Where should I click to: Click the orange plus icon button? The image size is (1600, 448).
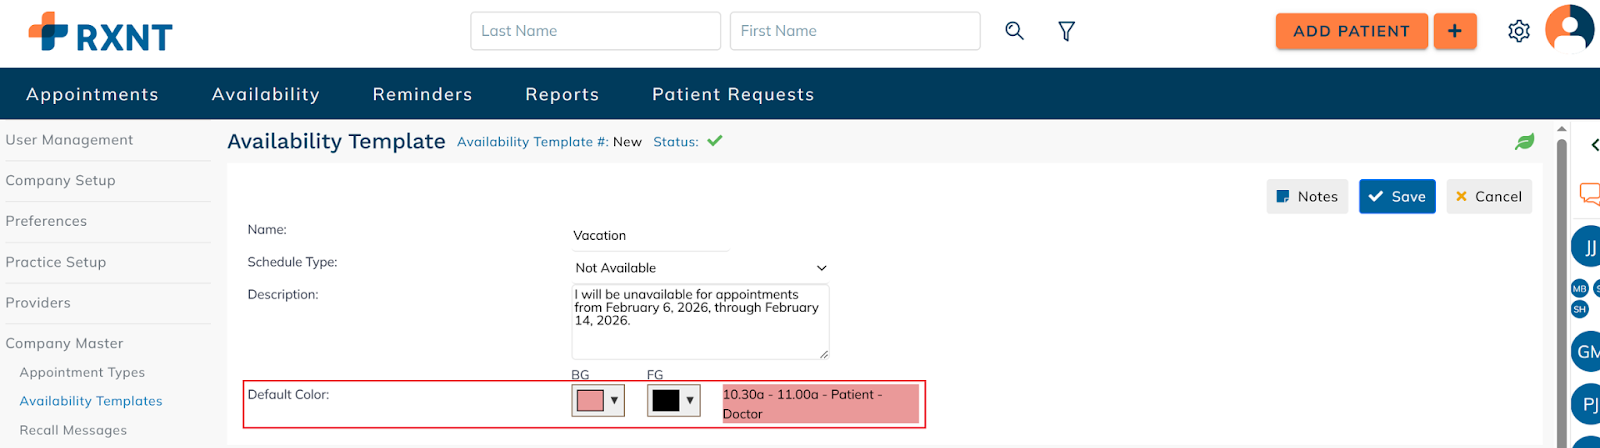click(x=1455, y=31)
